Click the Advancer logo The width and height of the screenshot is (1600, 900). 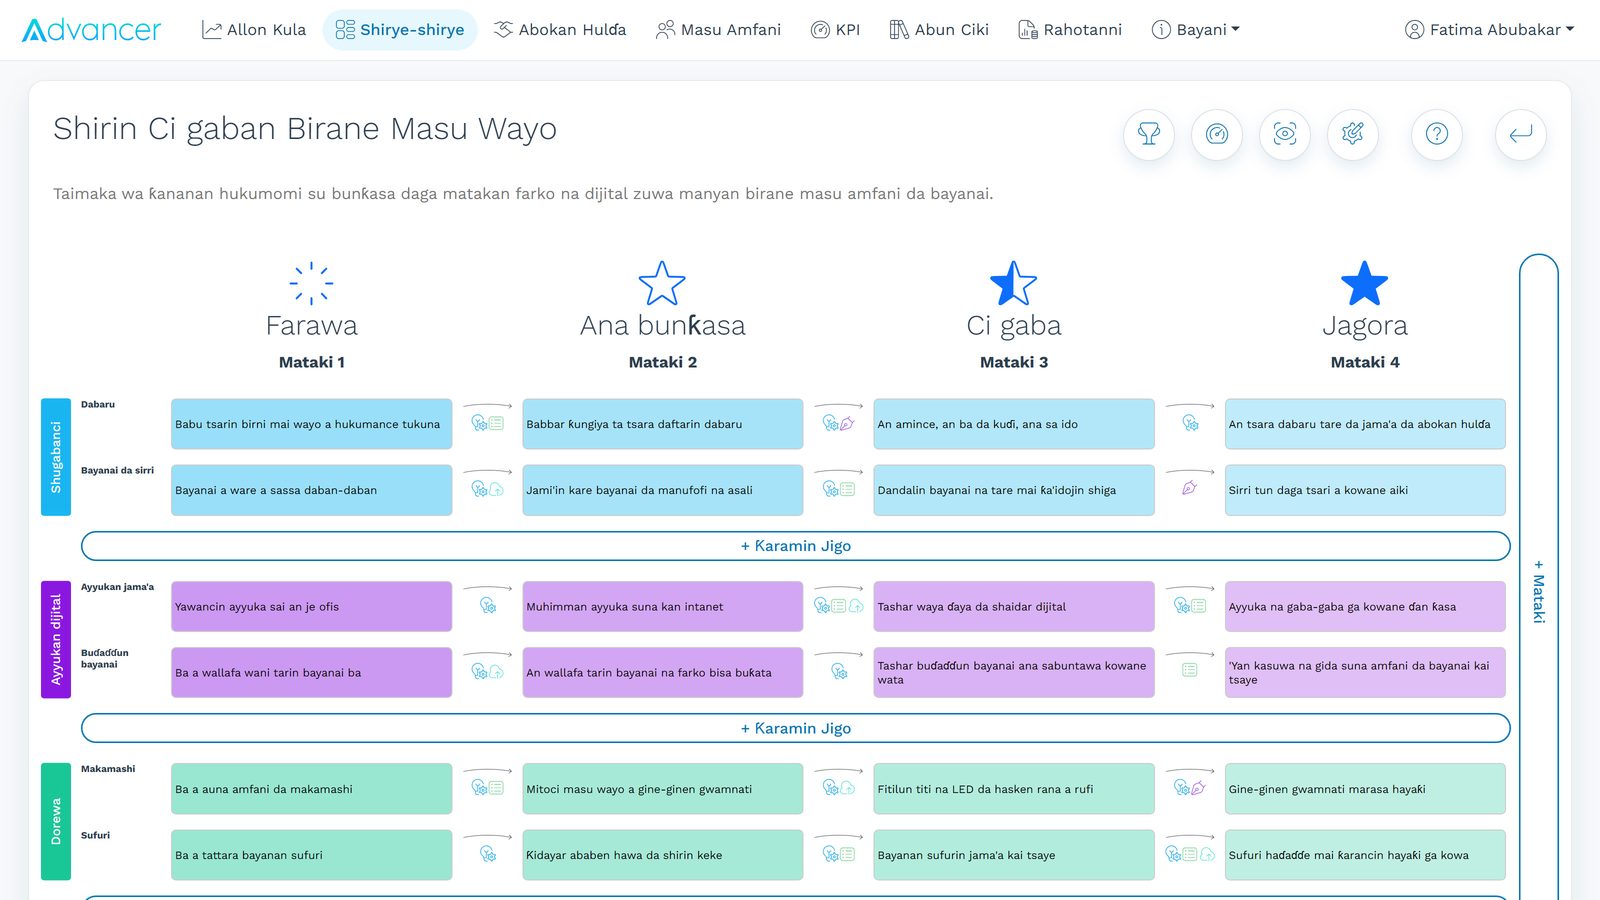click(91, 30)
